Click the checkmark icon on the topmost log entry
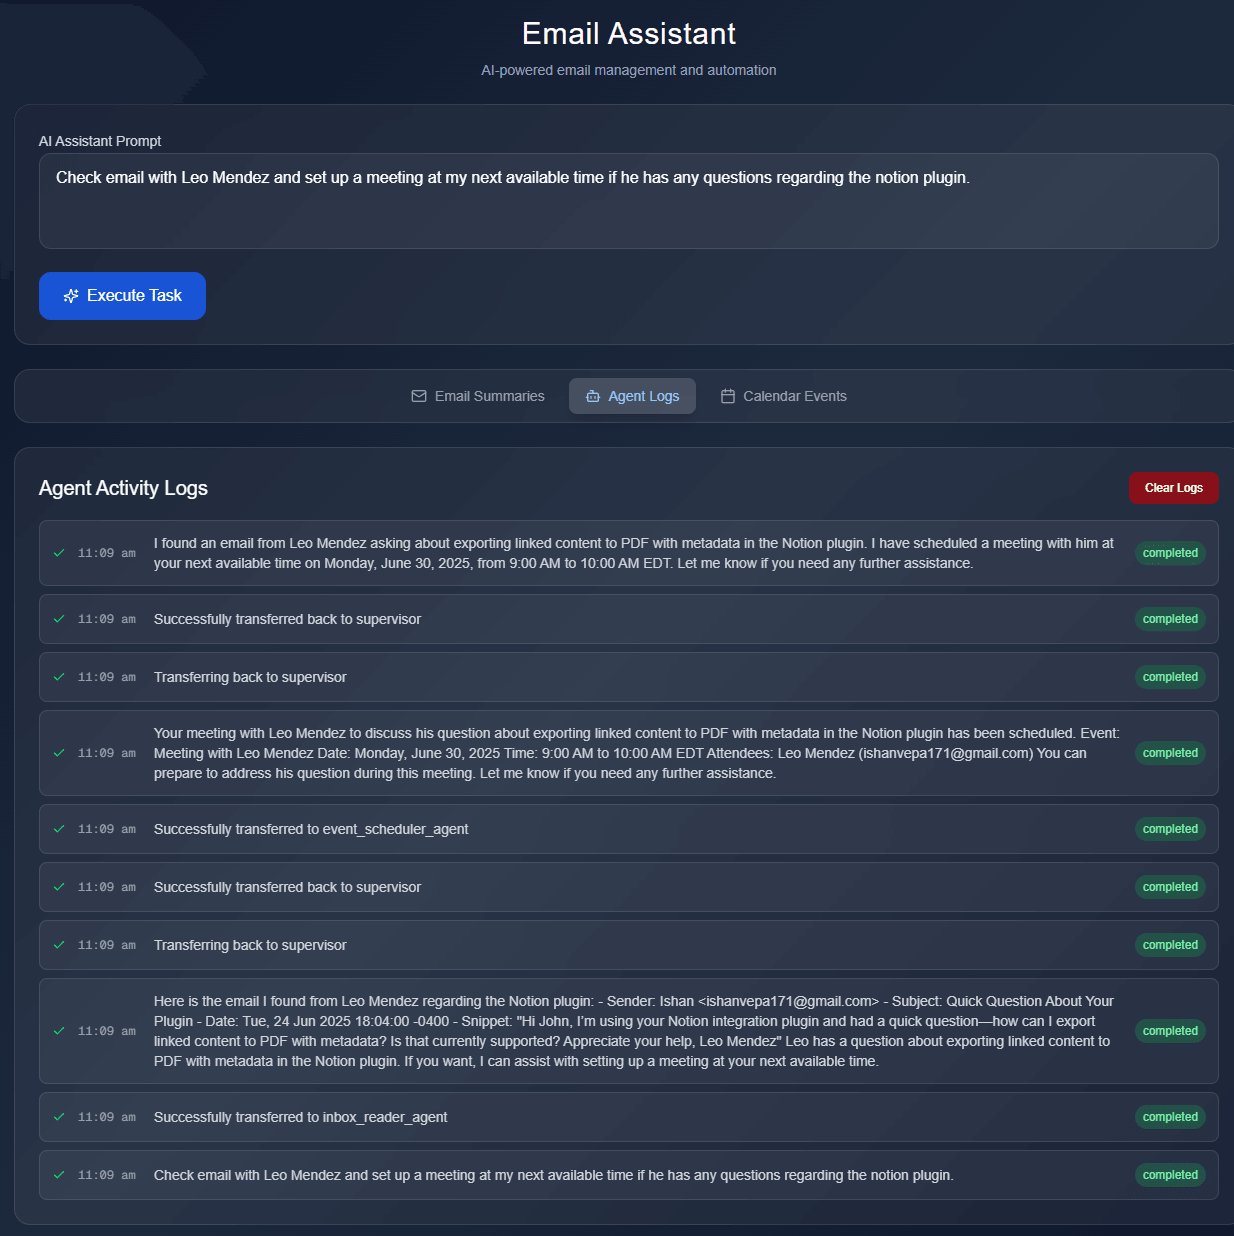 [59, 553]
